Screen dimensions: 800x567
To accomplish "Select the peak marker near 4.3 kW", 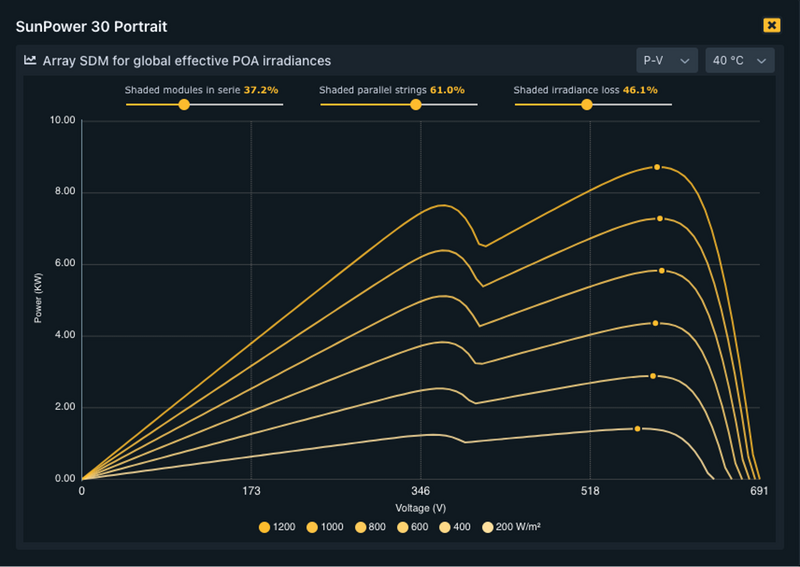I will tap(655, 323).
